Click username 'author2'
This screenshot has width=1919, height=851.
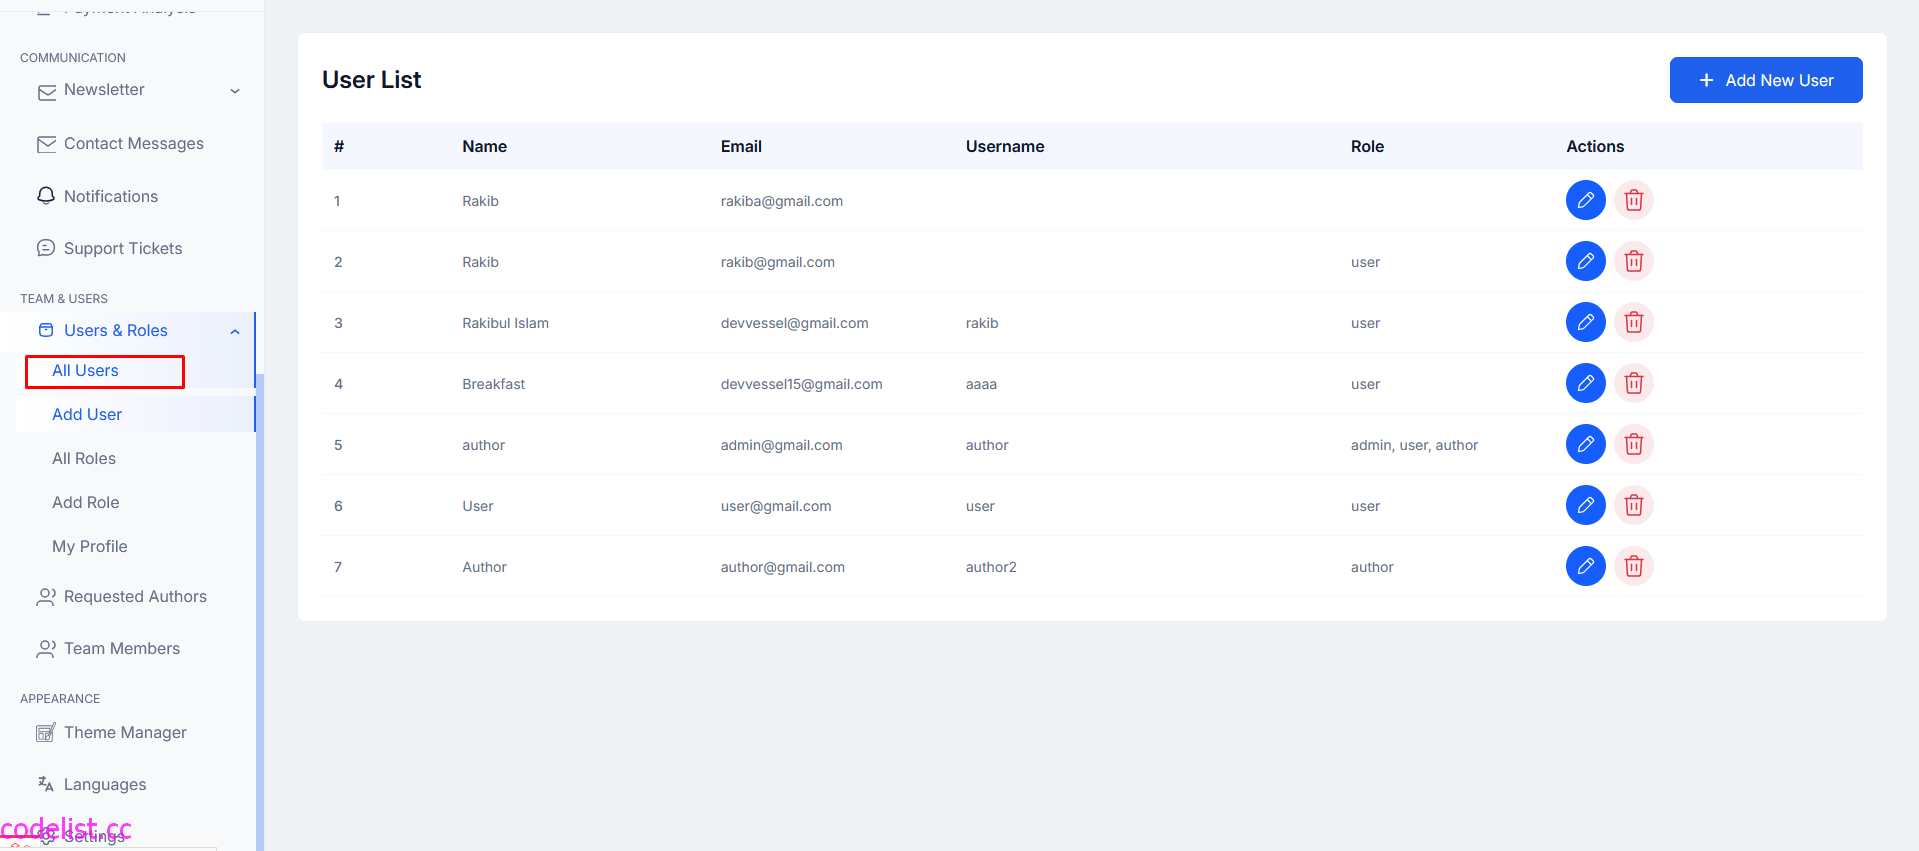tap(991, 567)
